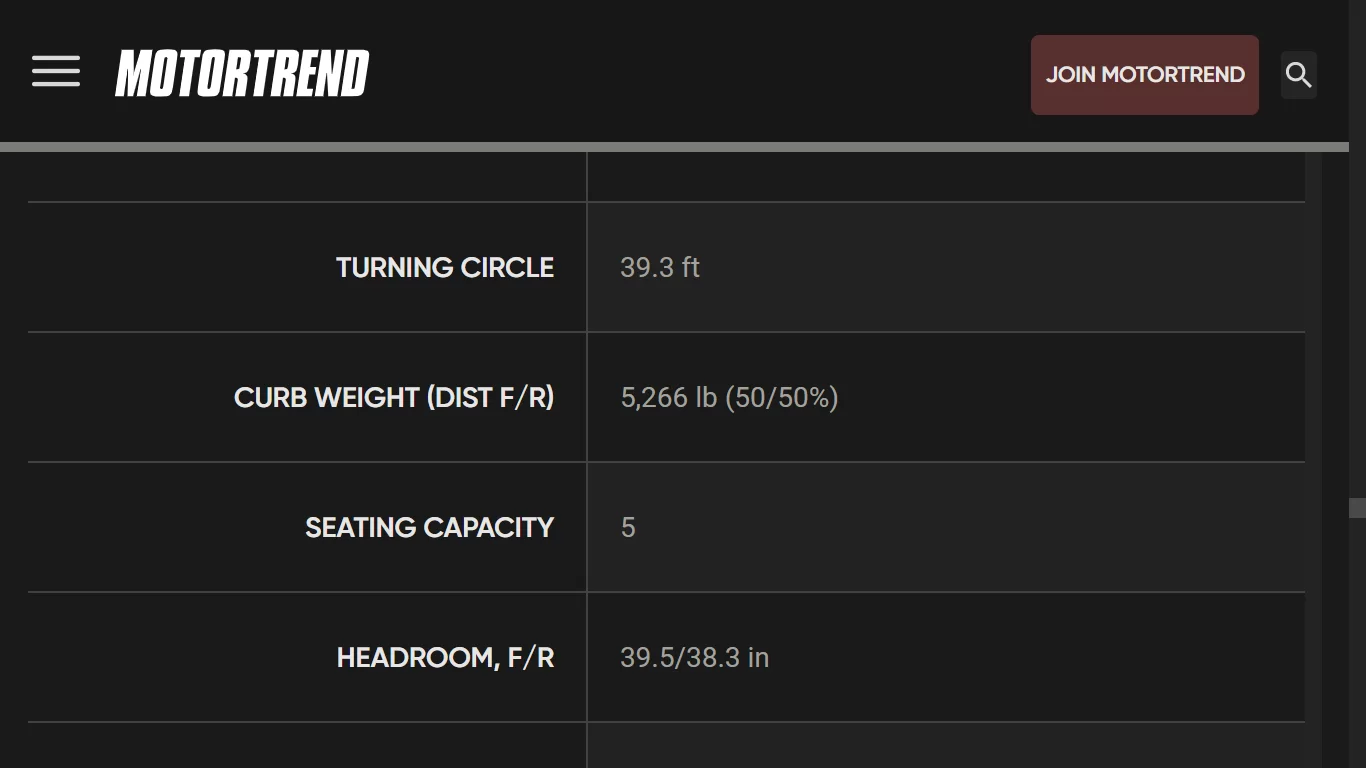
Task: Select the Turning Circle label
Action: pyautogui.click(x=445, y=268)
